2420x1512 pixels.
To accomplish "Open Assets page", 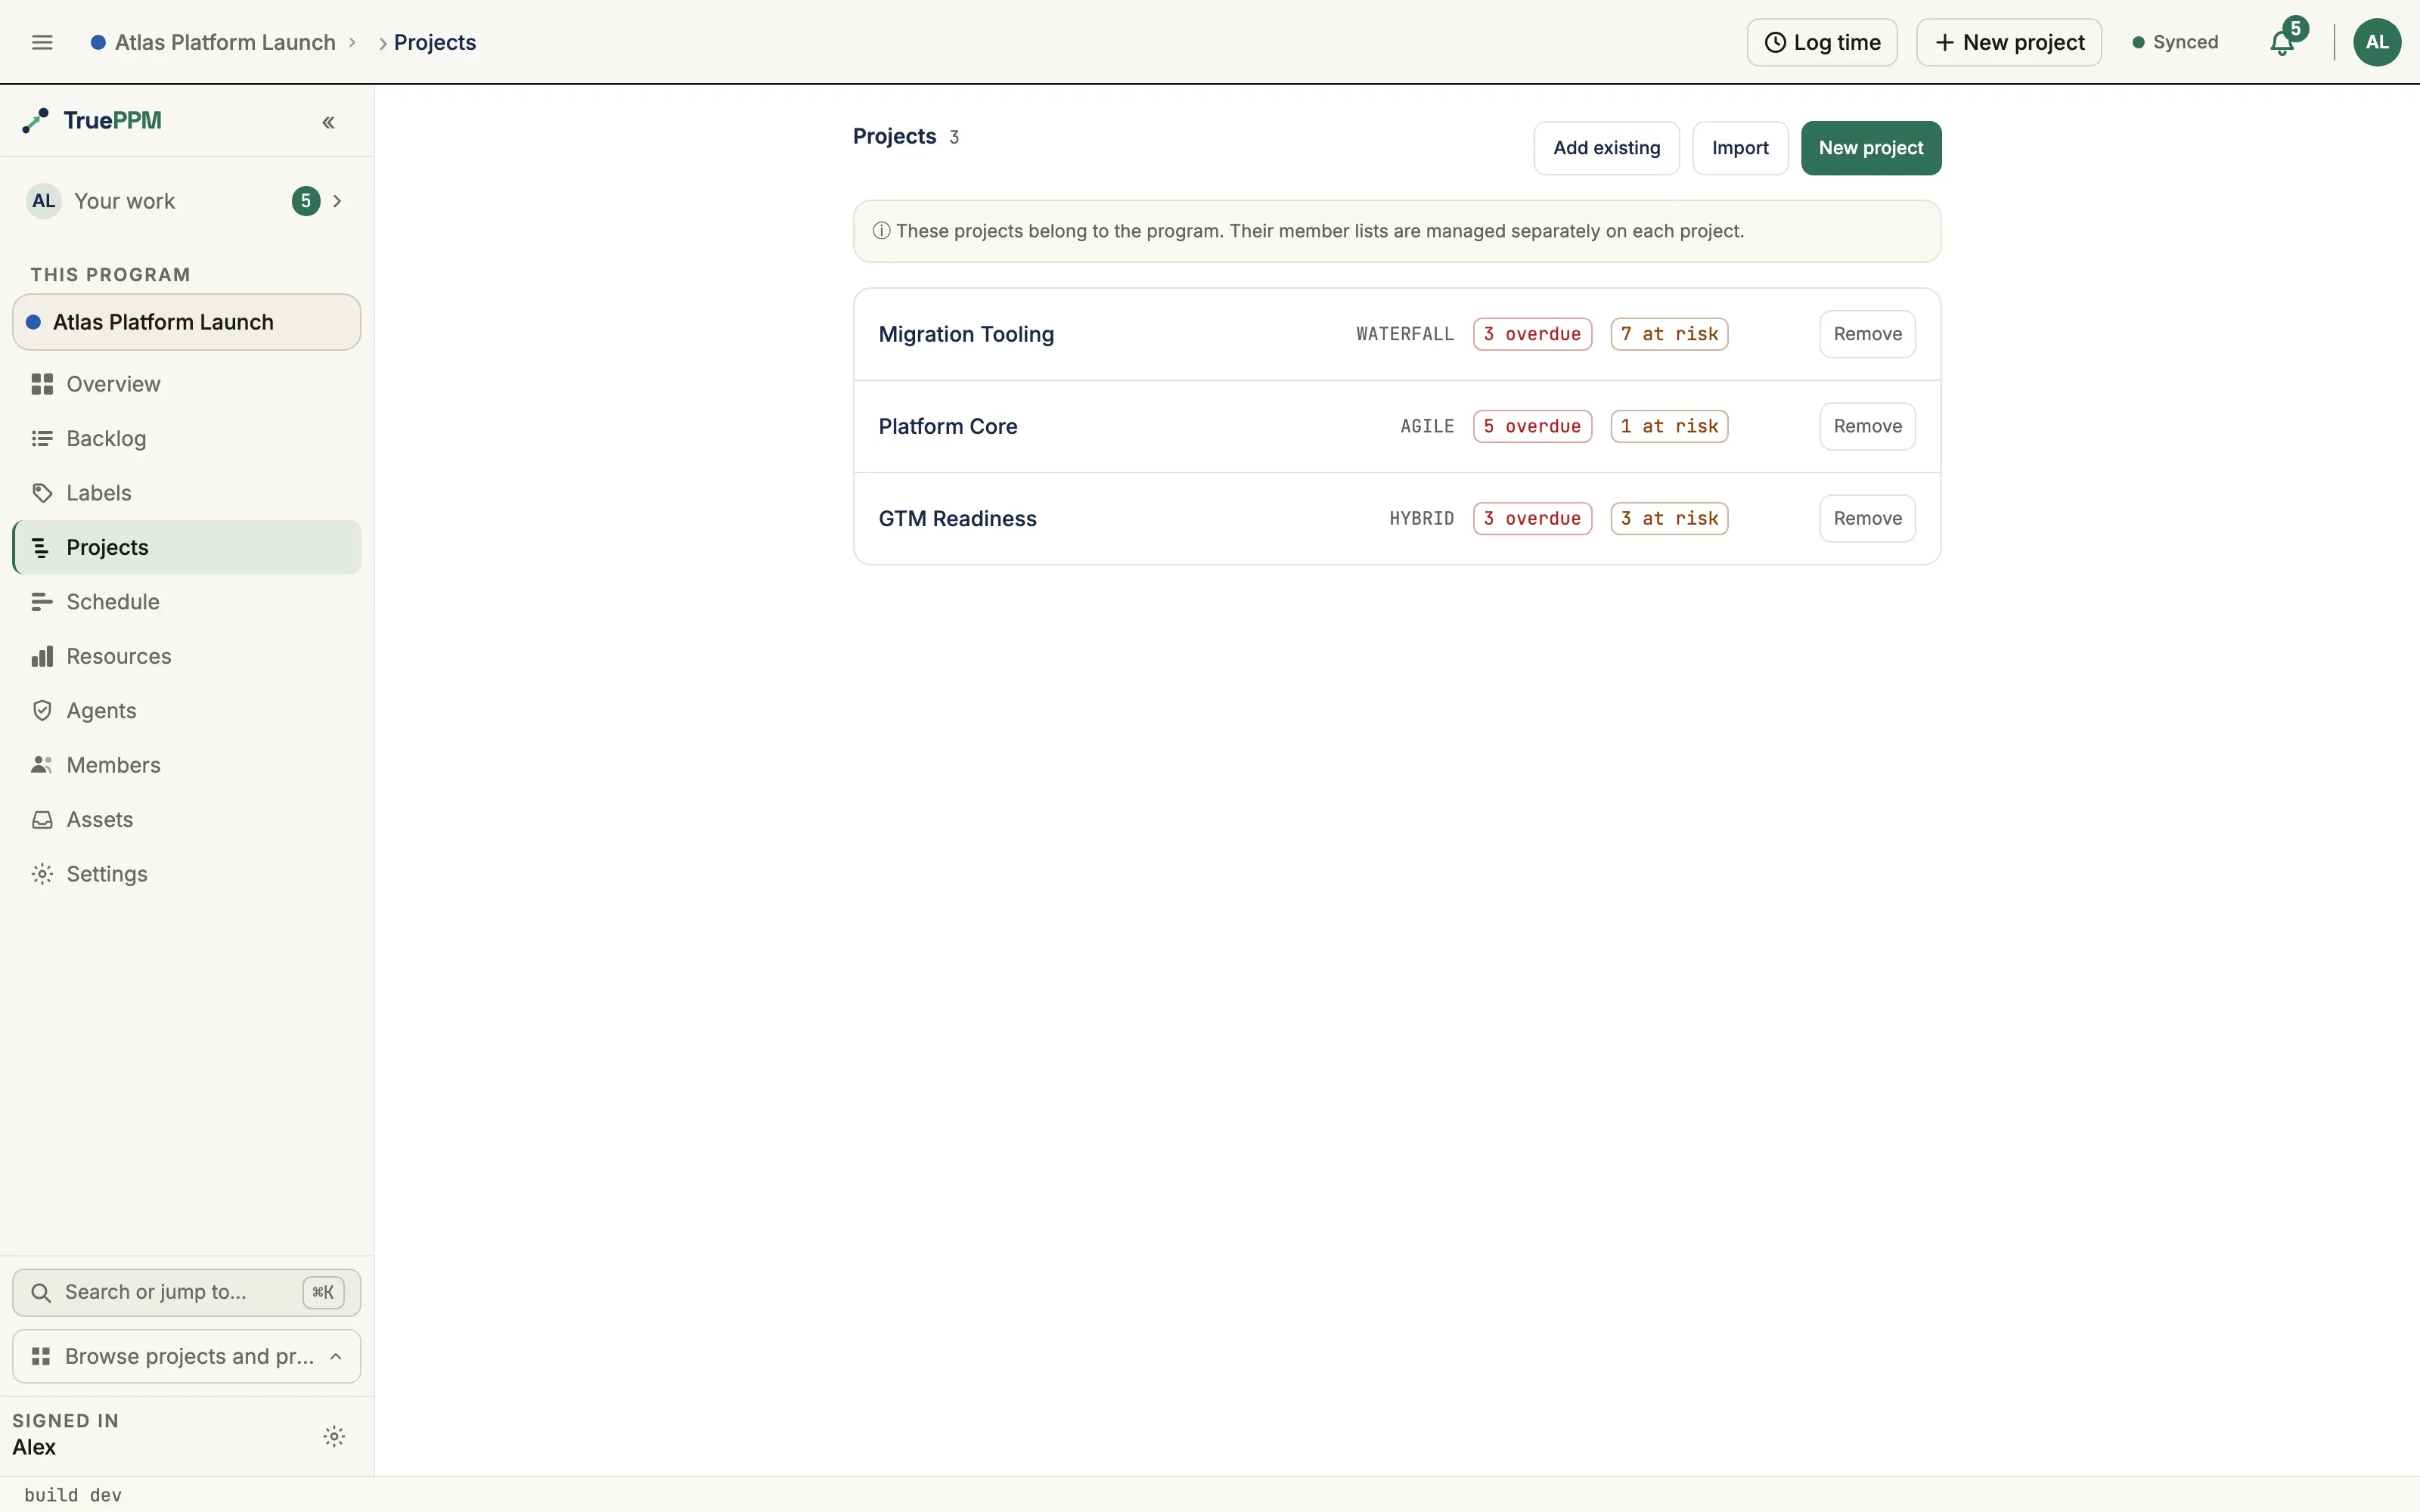I will coord(187,820).
